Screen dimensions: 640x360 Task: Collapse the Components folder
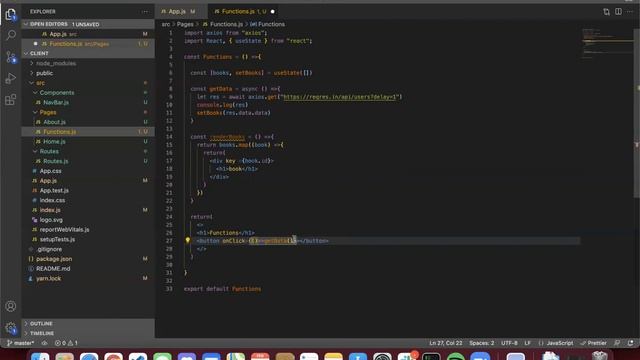pyautogui.click(x=57, y=93)
